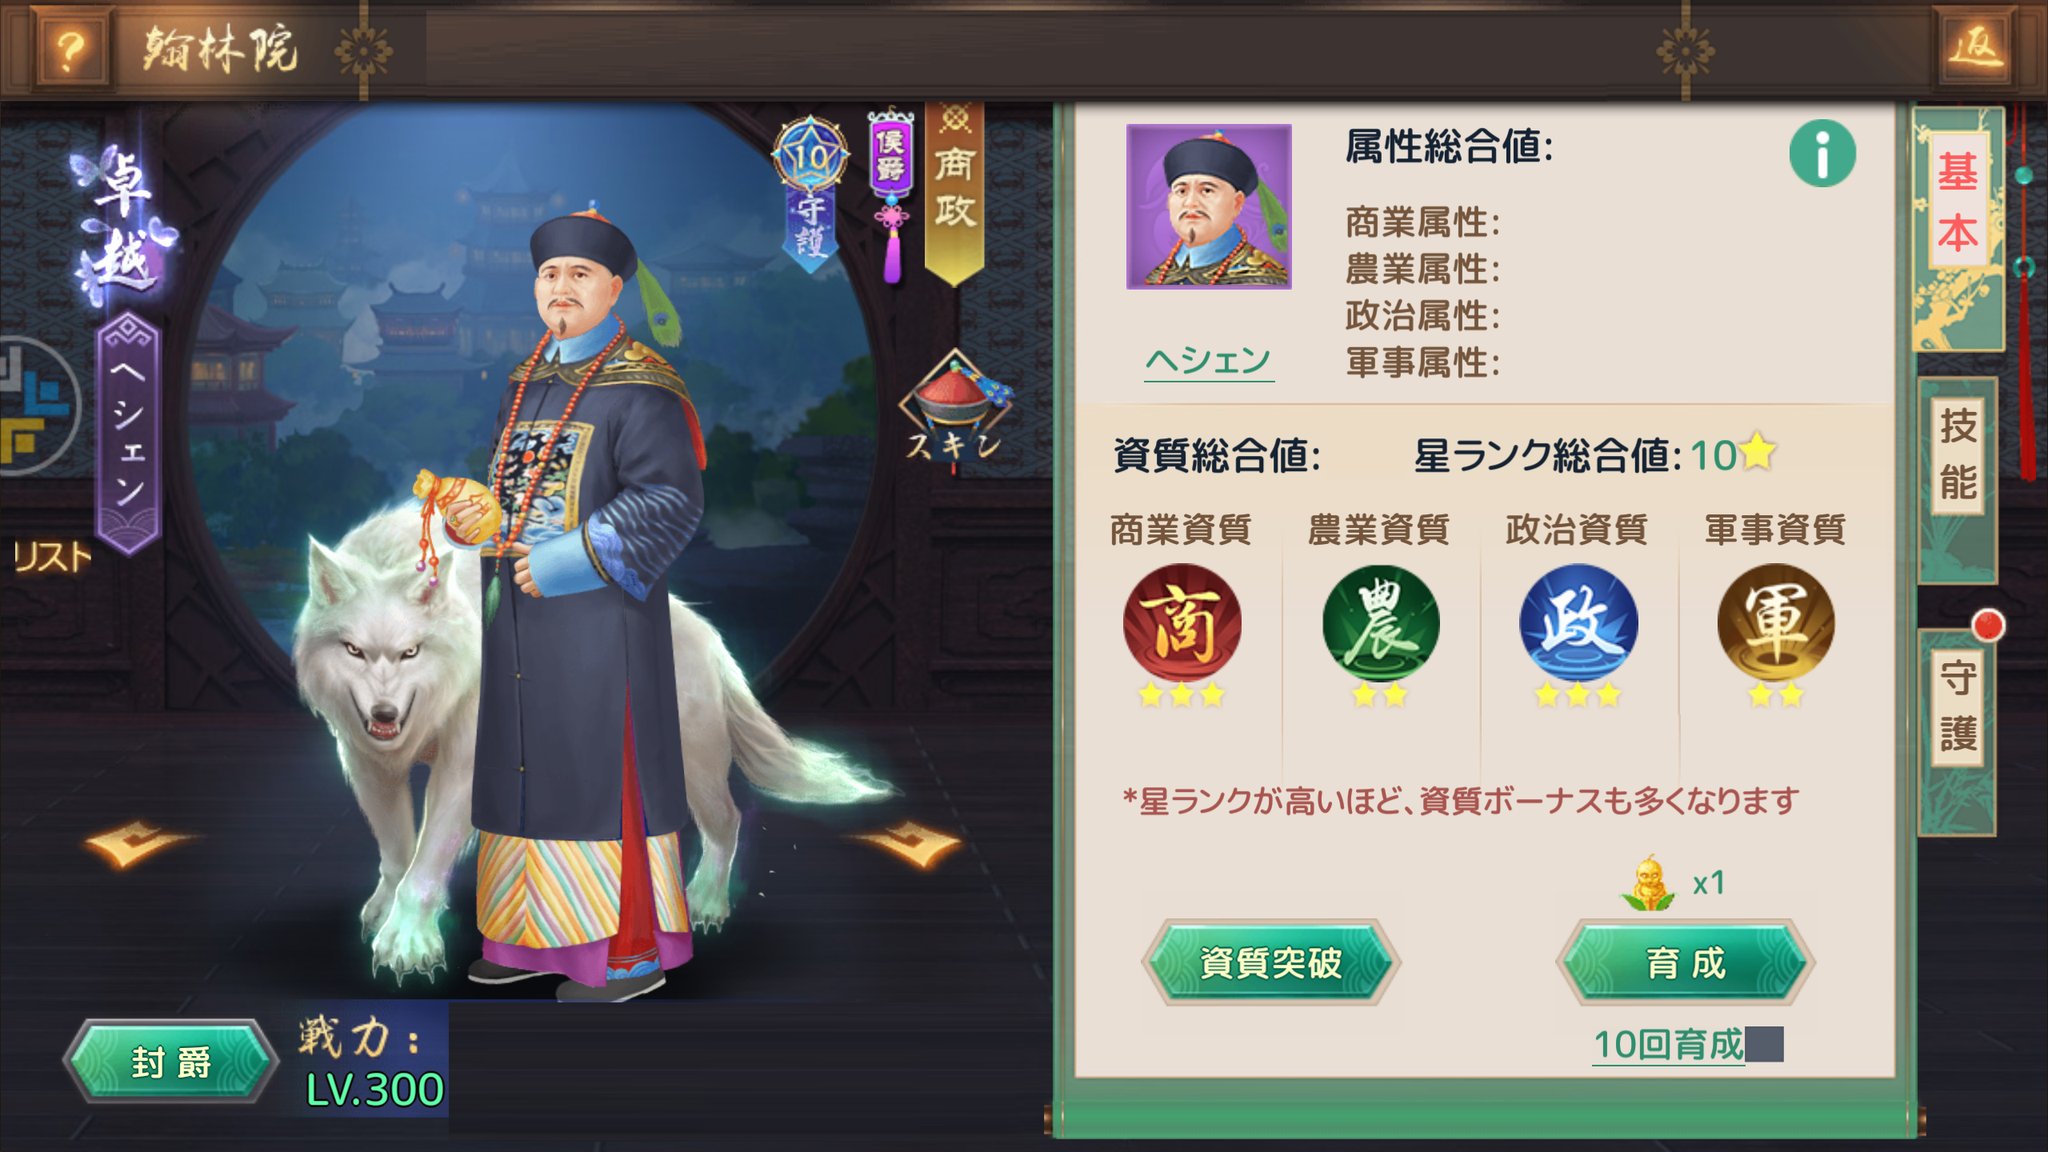Open the 守護 tab with red dot
Screen dimensions: 2048x1152
pos(1957,705)
